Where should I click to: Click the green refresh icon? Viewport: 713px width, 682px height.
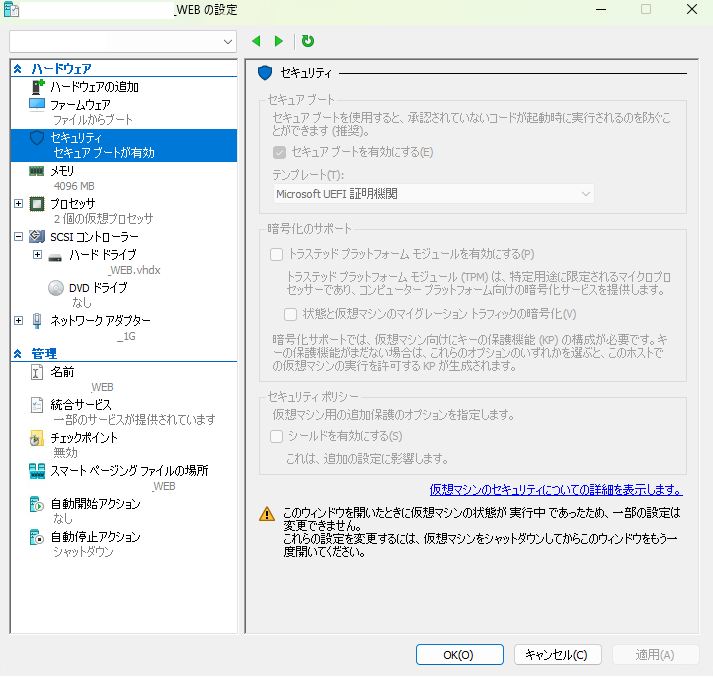pos(308,41)
